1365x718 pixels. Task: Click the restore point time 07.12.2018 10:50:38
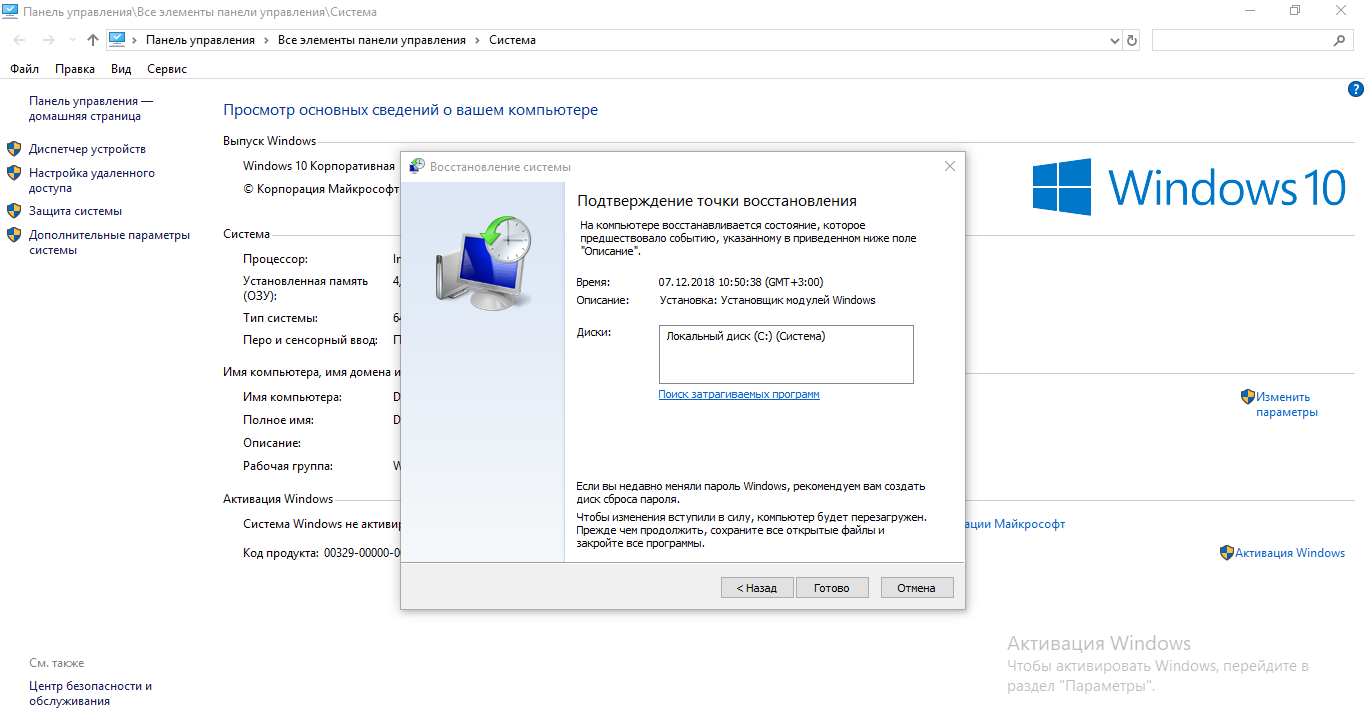[741, 282]
